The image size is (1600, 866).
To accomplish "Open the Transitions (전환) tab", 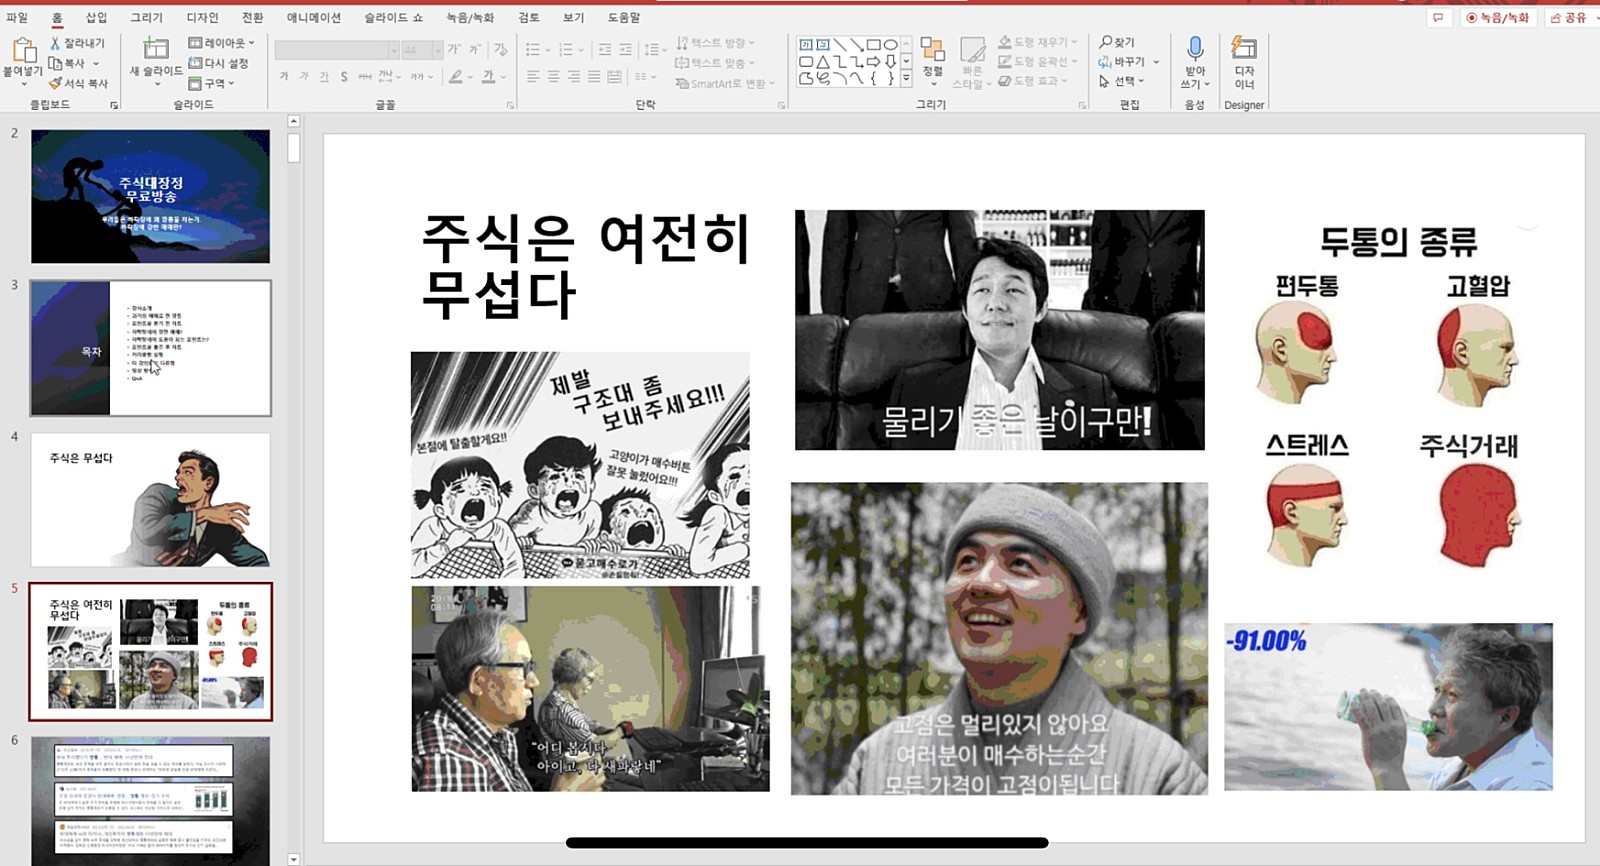I will click(253, 17).
